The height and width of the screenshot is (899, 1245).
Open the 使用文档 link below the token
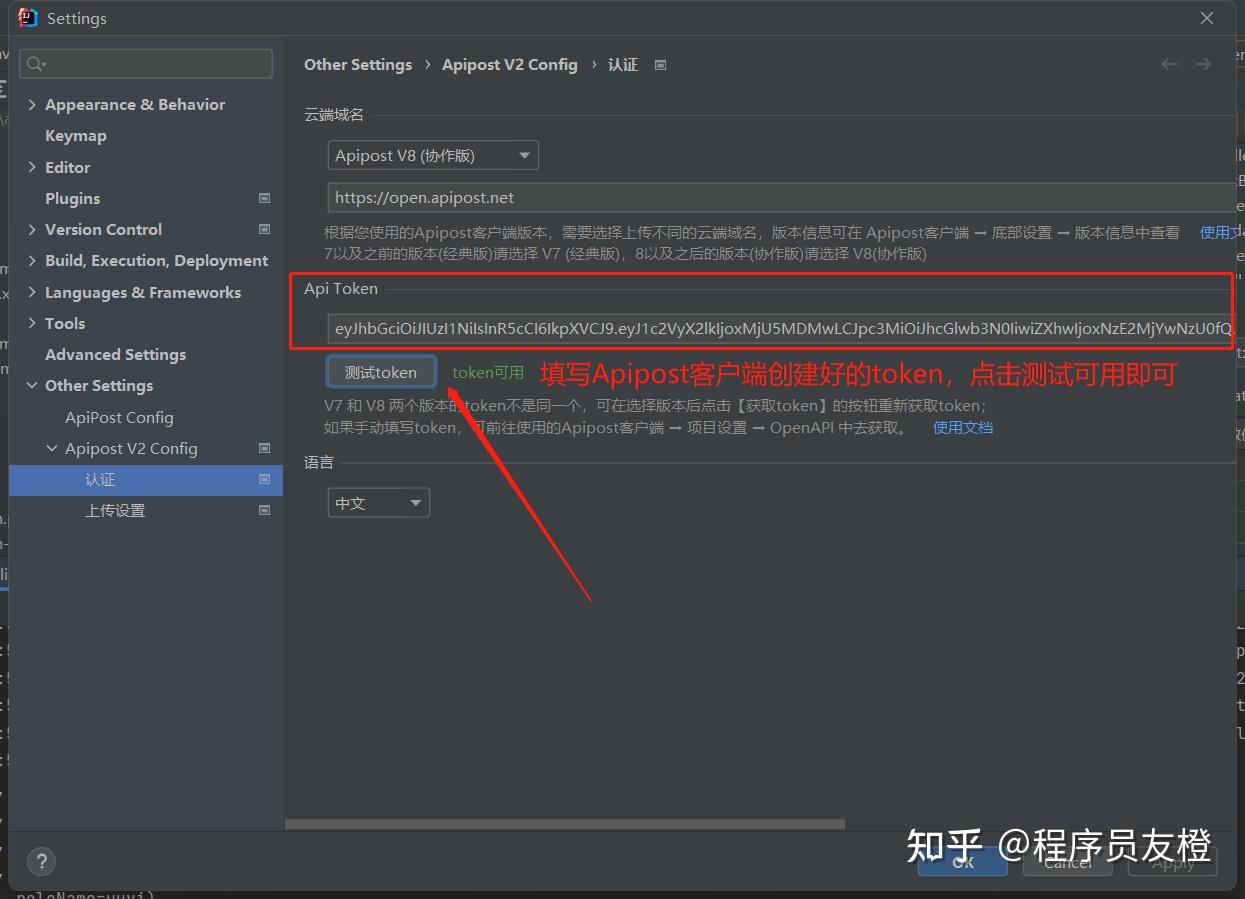962,427
